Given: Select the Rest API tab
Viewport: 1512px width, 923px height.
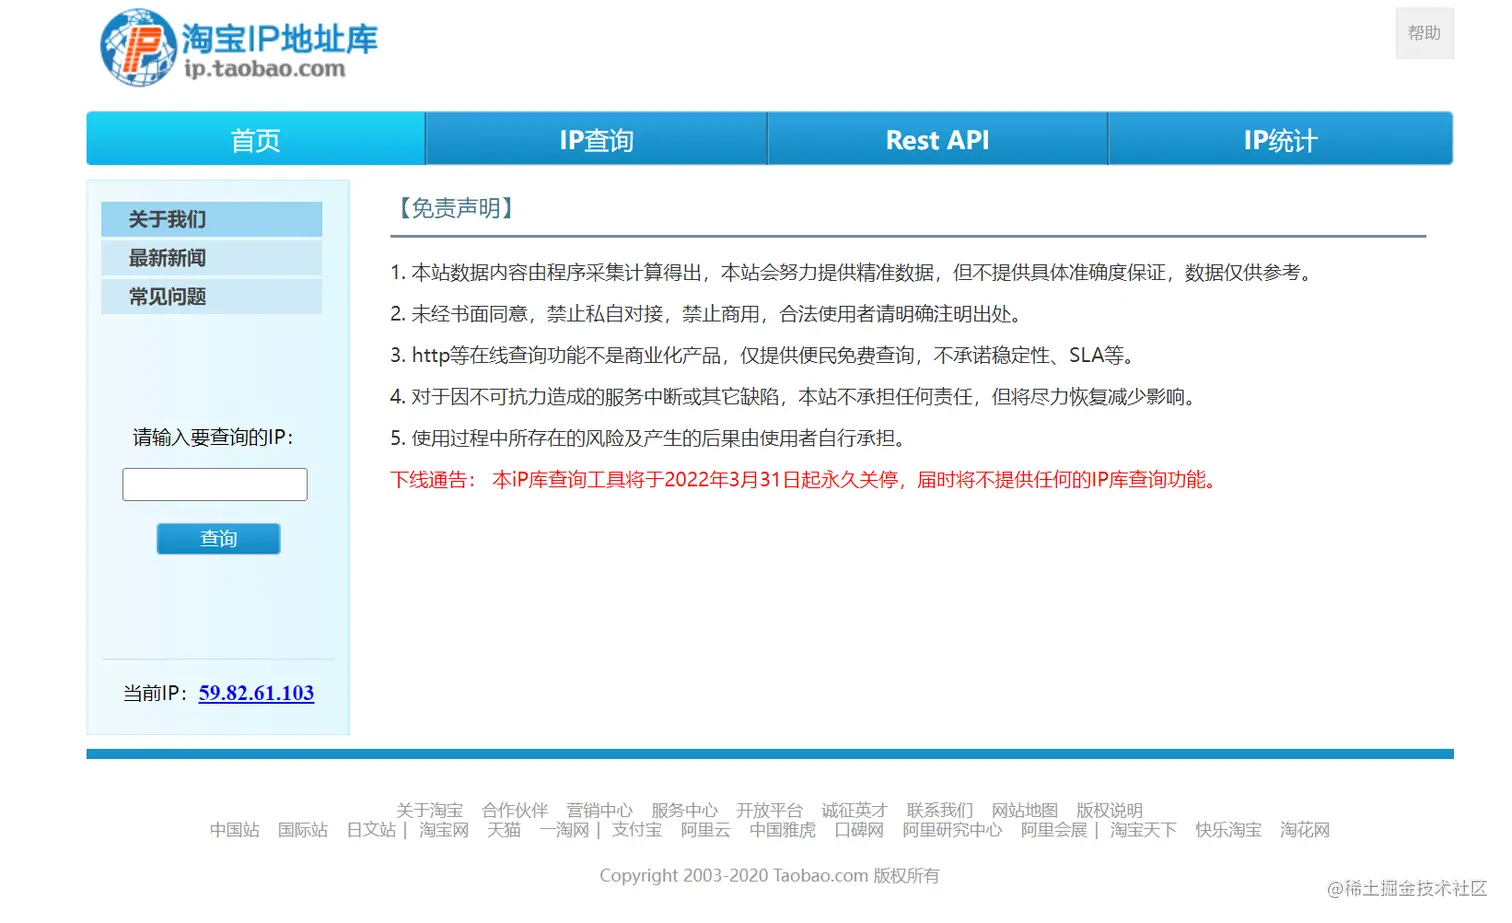Looking at the screenshot, I should 938,139.
